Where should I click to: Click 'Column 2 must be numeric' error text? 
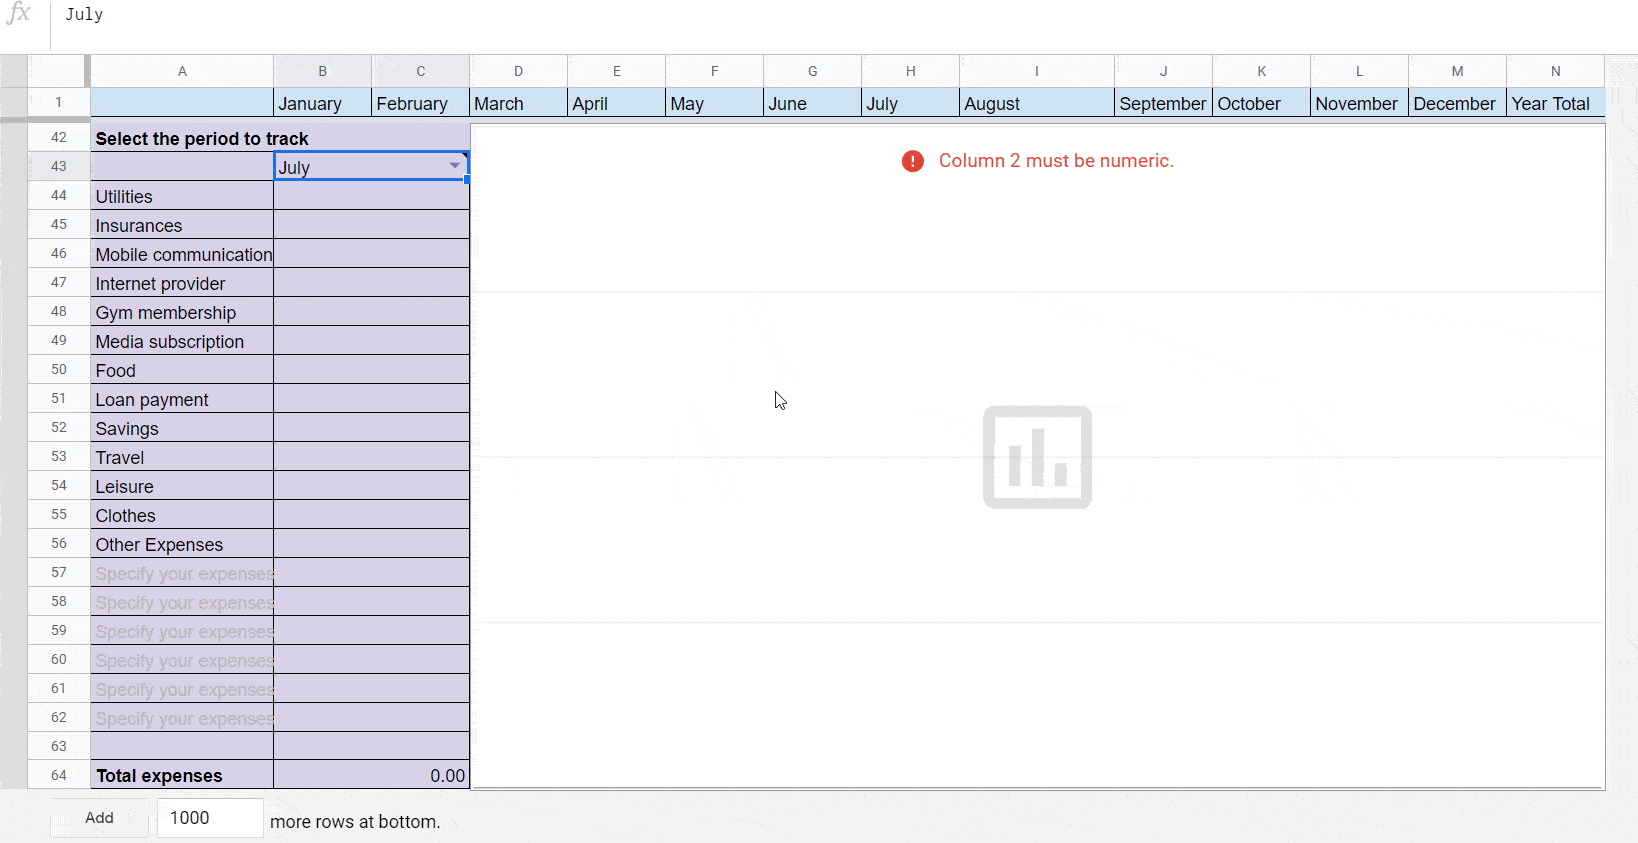(x=1056, y=161)
